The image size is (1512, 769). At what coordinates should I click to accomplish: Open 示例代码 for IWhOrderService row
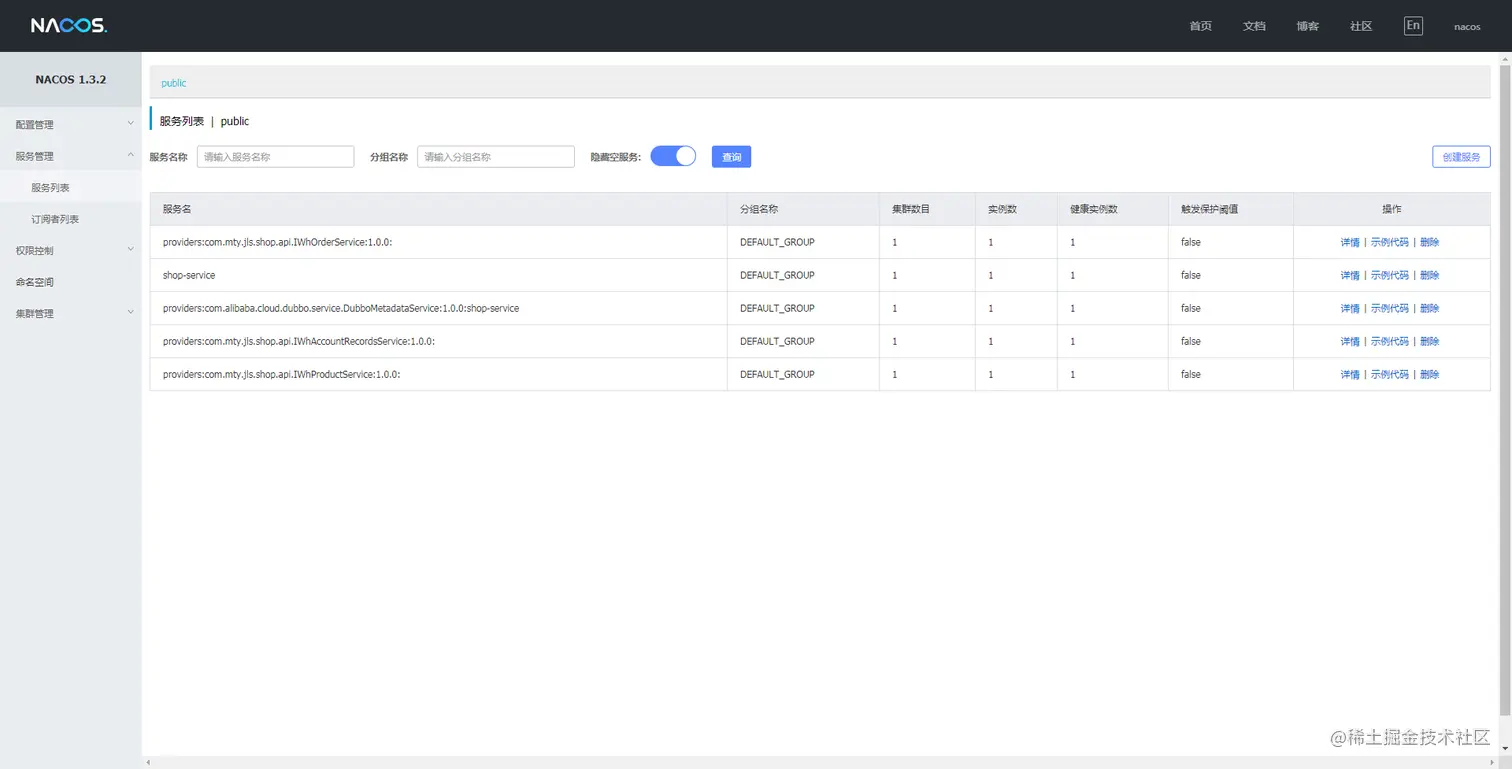coord(1389,242)
